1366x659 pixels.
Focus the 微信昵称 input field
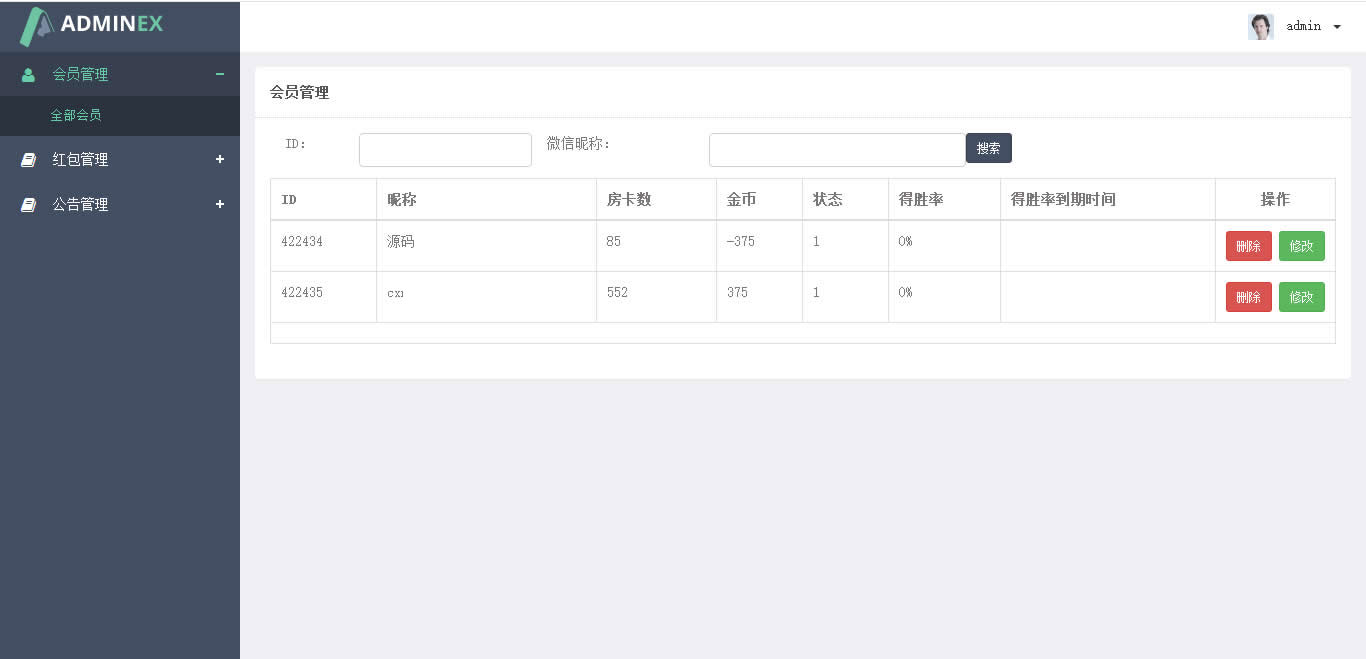coord(836,150)
